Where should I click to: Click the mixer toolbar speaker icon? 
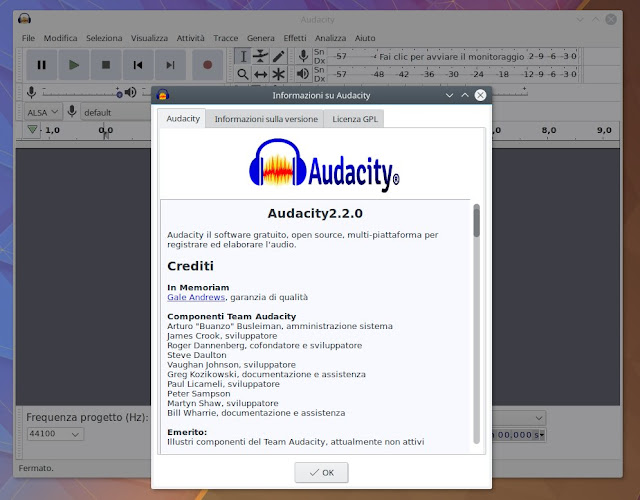(131, 92)
